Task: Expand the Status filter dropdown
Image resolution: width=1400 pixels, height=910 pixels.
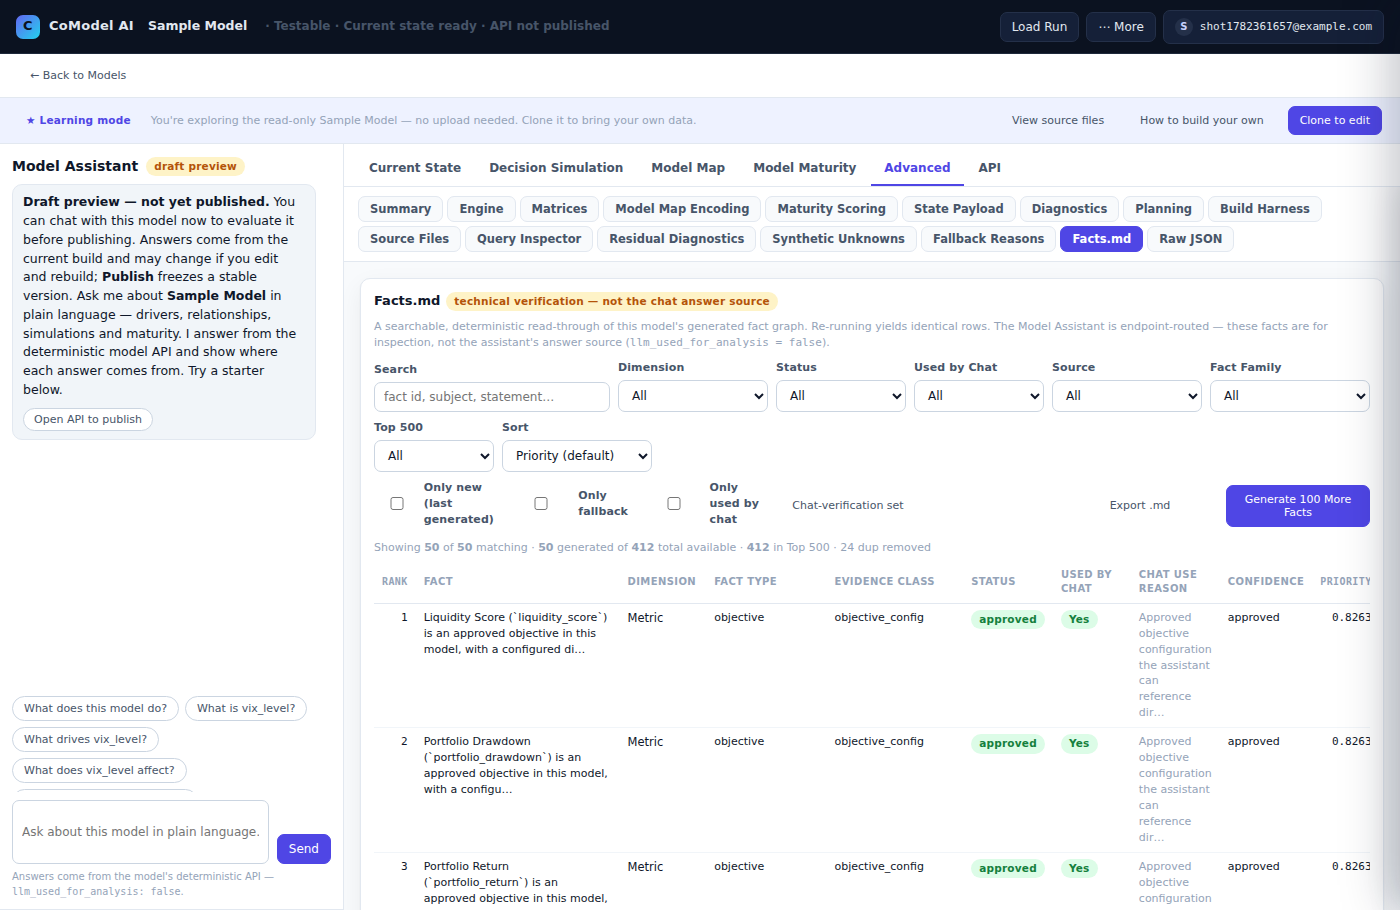Action: click(841, 396)
